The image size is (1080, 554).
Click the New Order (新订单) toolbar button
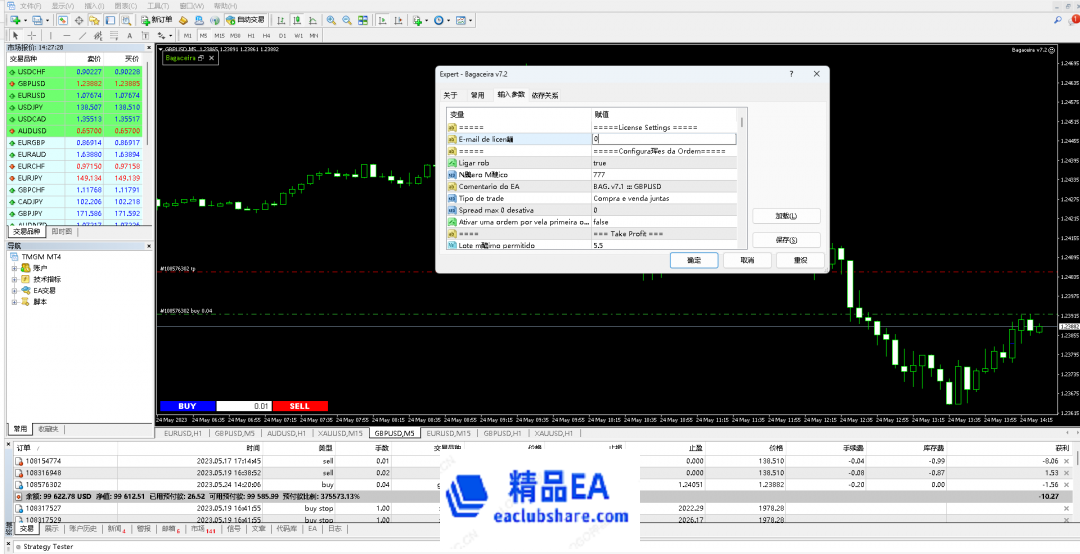(157, 20)
